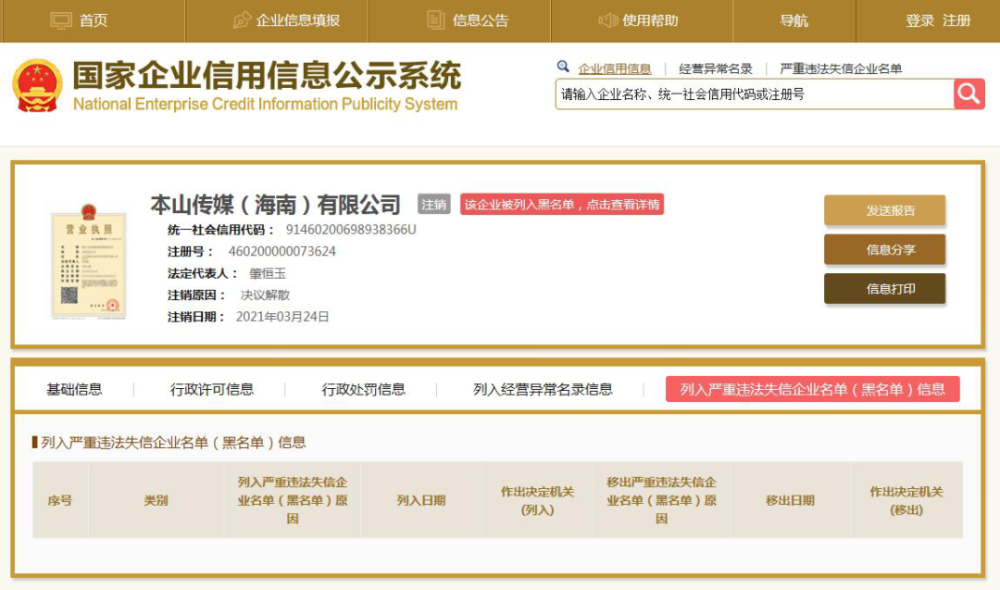The height and width of the screenshot is (590, 1000).
Task: Click the 序号 column header
Action: click(60, 501)
